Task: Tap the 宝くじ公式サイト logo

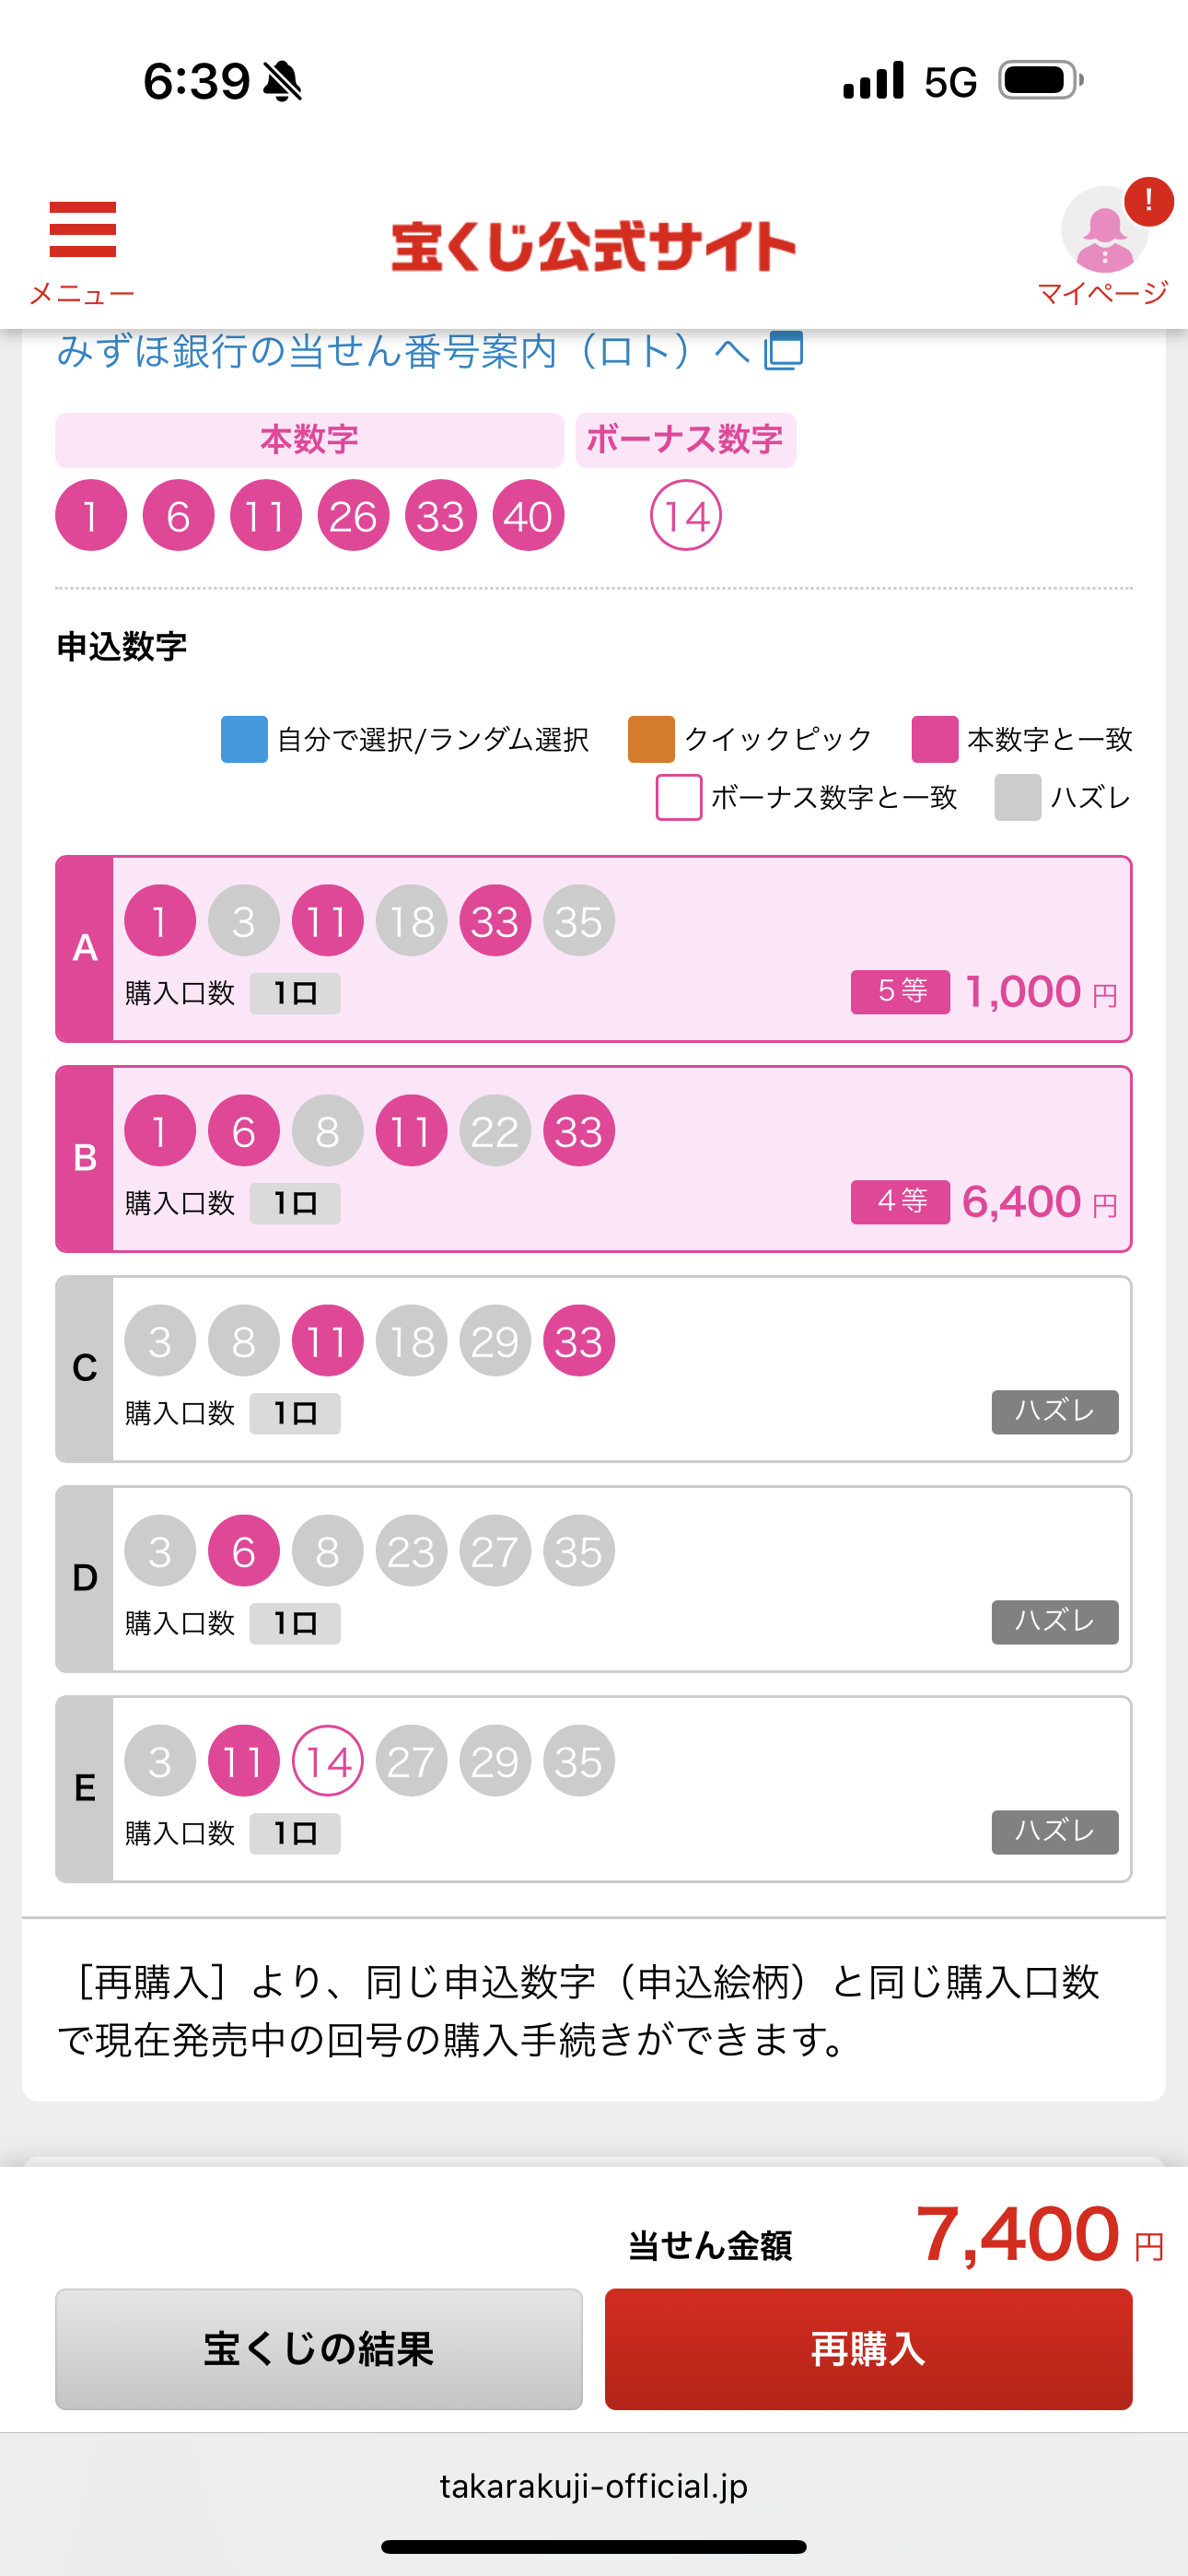Action: pyautogui.click(x=593, y=247)
